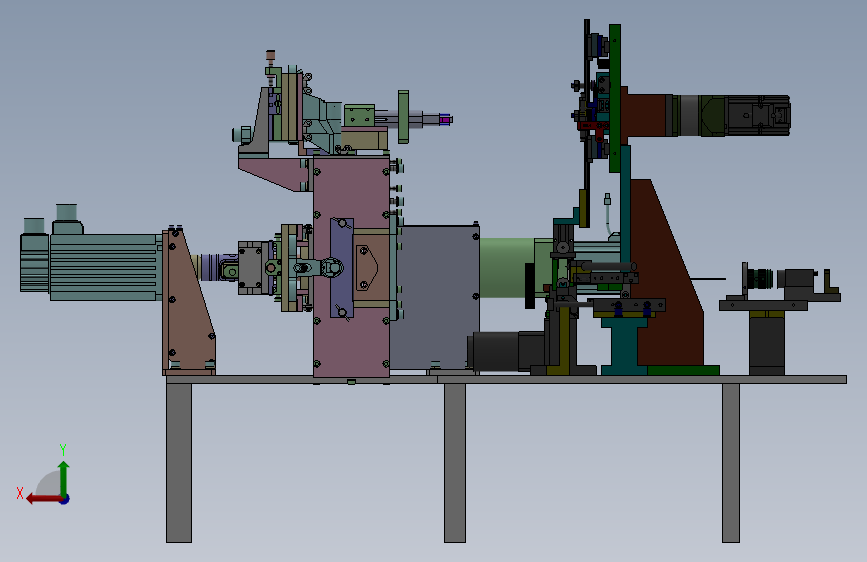Click the red X axis arrow of the triad
Screen dimensions: 867x562
point(43,499)
